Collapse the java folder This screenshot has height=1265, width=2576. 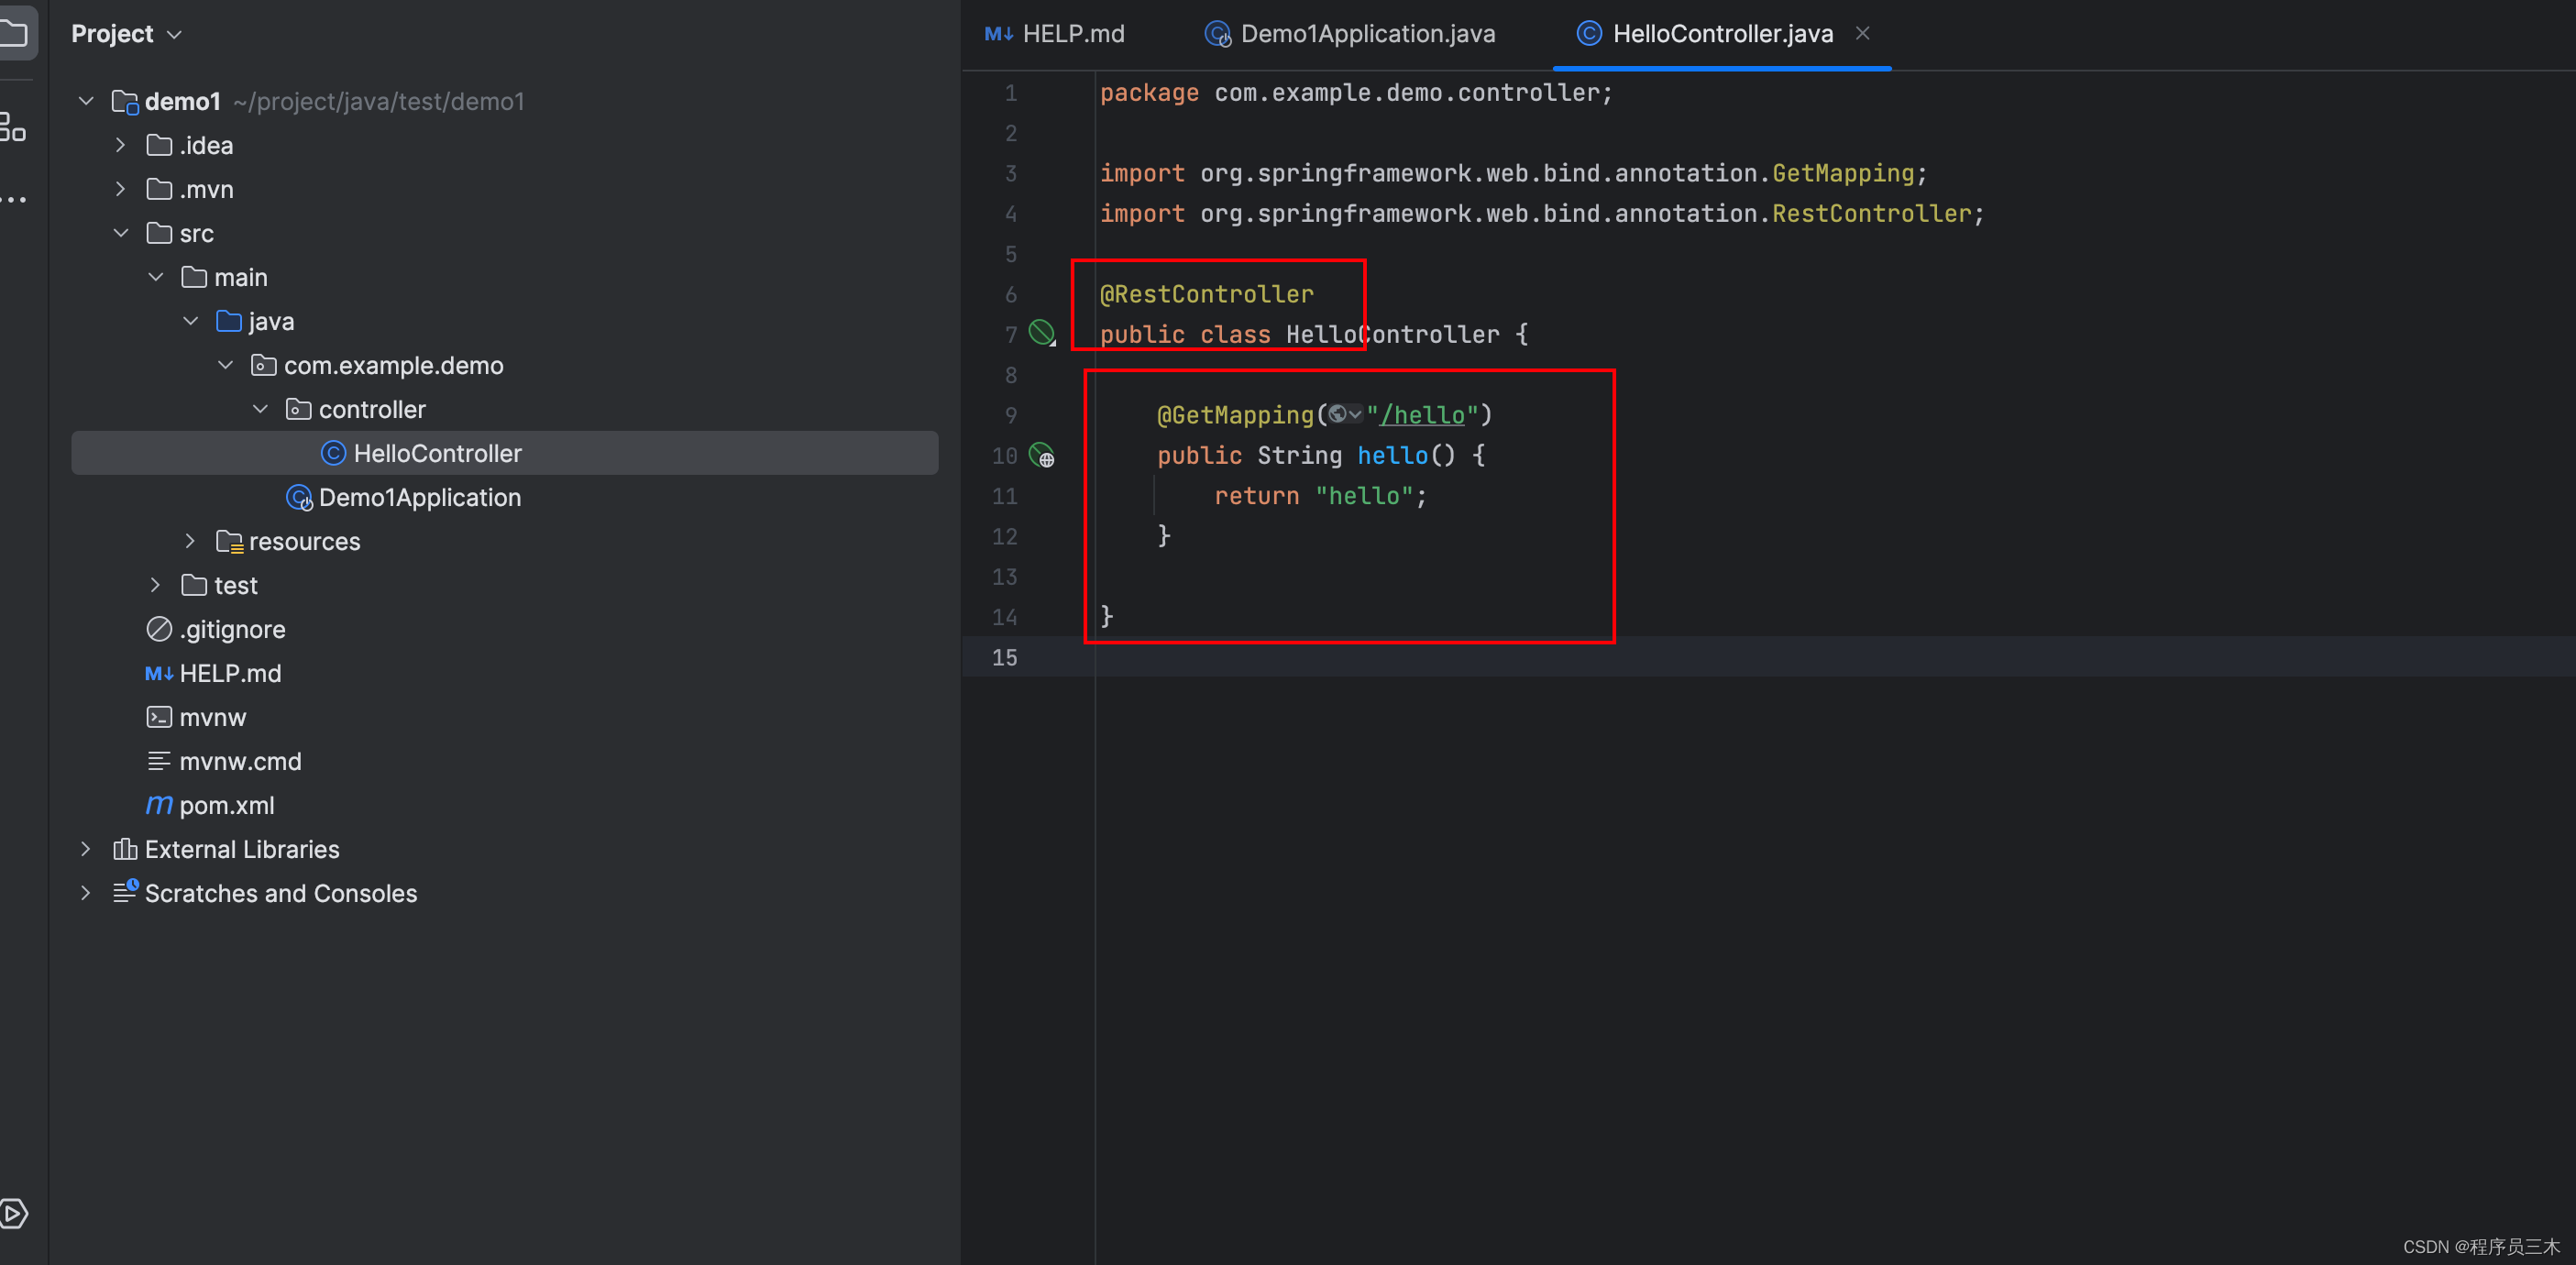point(191,321)
